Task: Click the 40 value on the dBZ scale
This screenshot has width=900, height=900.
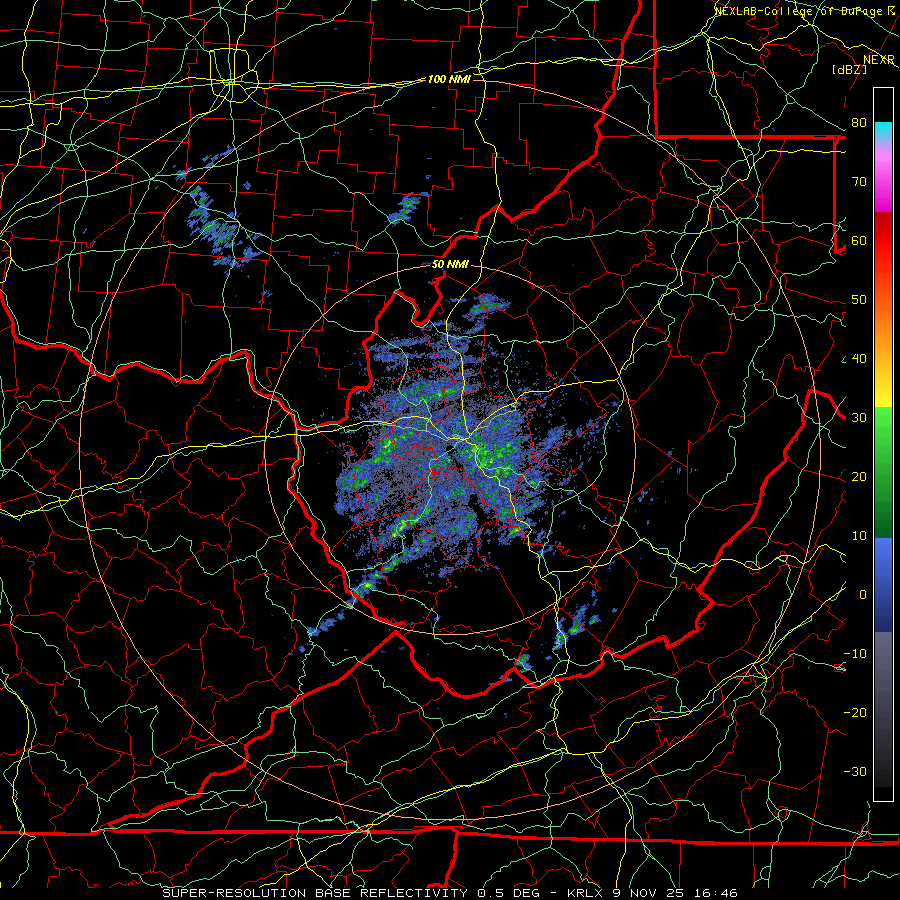Action: (859, 359)
